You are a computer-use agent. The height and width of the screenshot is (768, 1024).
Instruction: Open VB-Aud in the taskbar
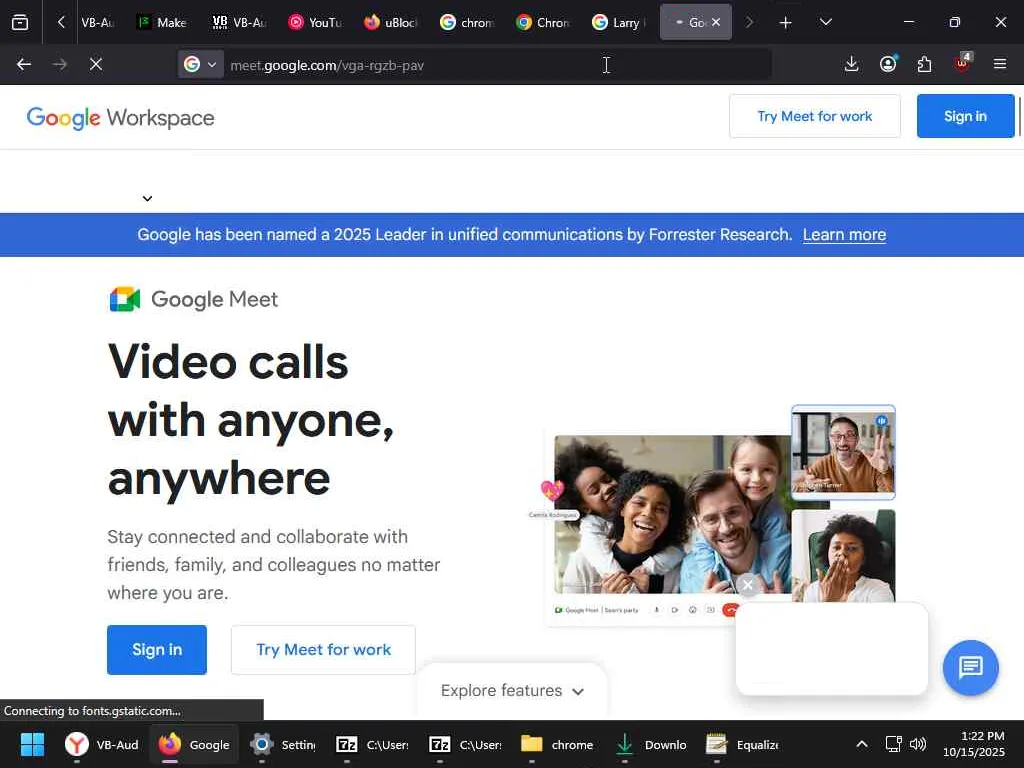tap(103, 744)
